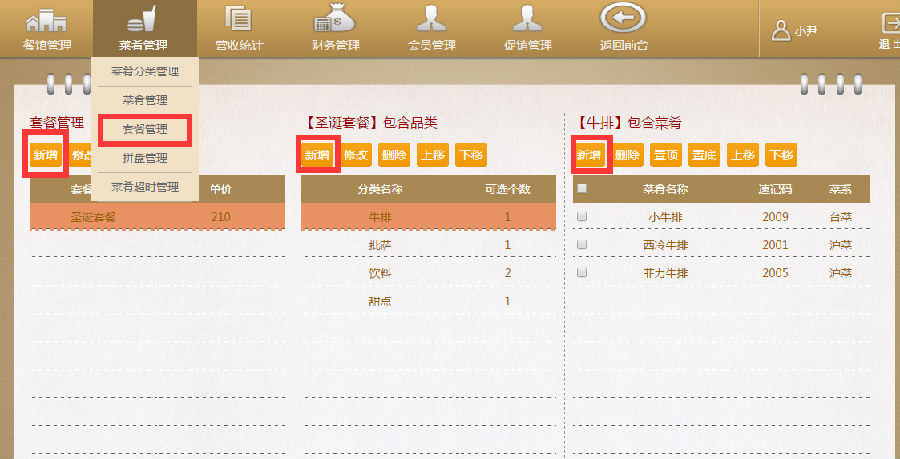Open 营收统计 revenue statistics icon
The width and height of the screenshot is (900, 459).
(x=238, y=20)
